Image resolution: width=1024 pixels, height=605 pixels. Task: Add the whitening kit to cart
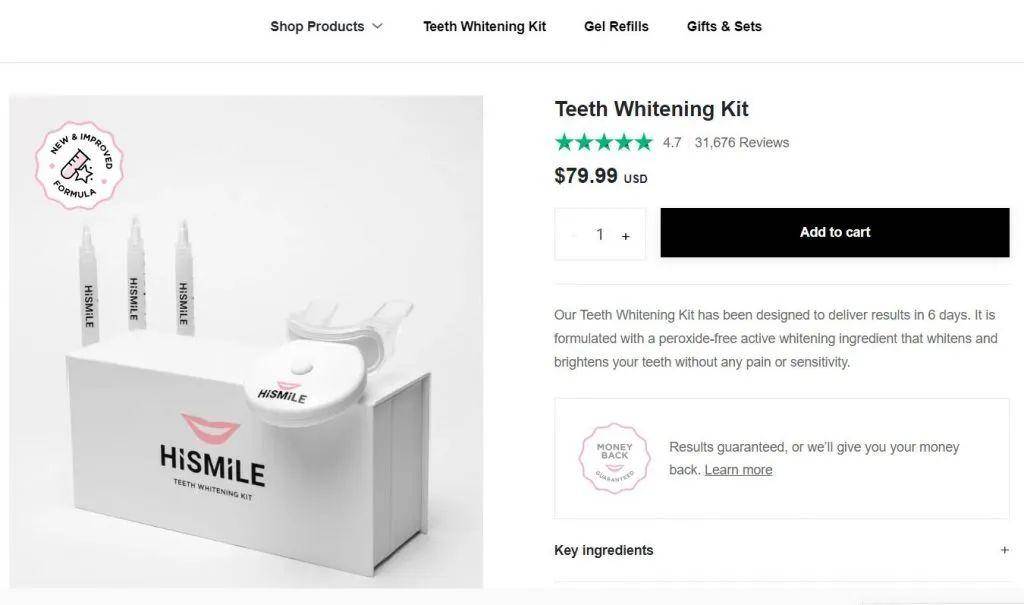835,233
